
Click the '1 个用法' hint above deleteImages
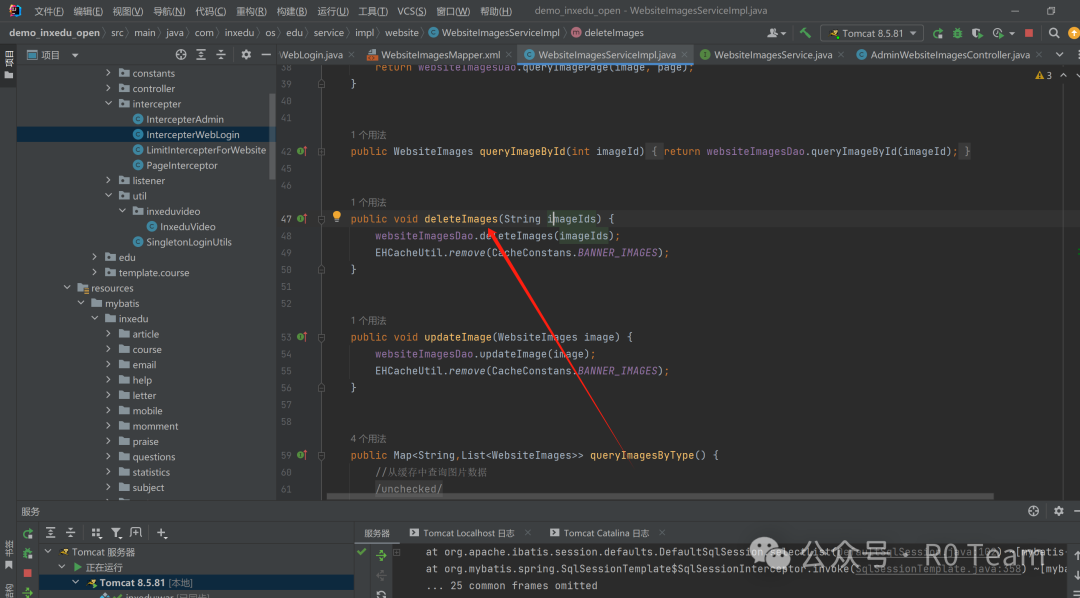[x=368, y=203]
